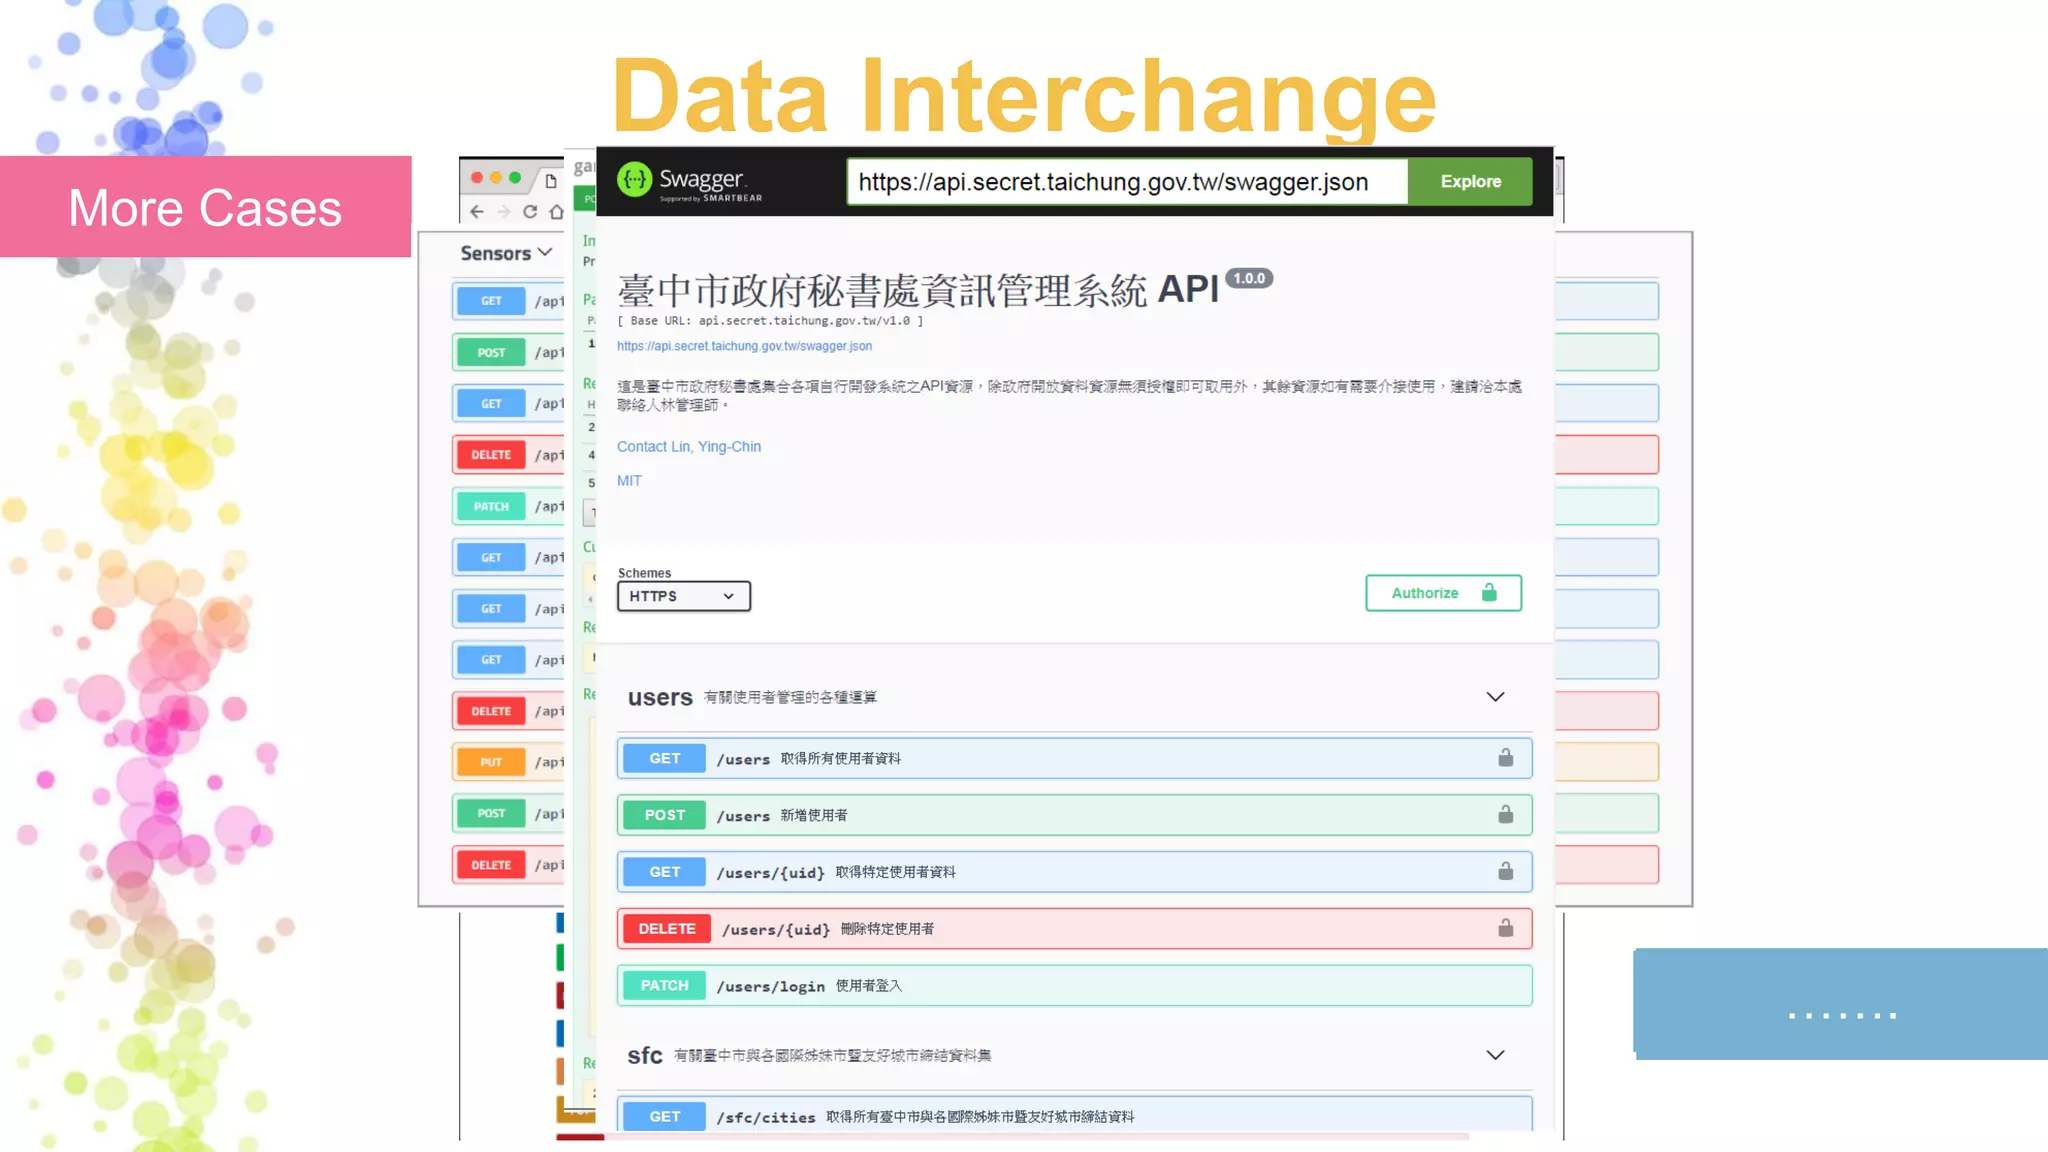Viewport: 2048px width, 1152px height.
Task: Focus the swagger.json URL input field
Action: pyautogui.click(x=1127, y=181)
